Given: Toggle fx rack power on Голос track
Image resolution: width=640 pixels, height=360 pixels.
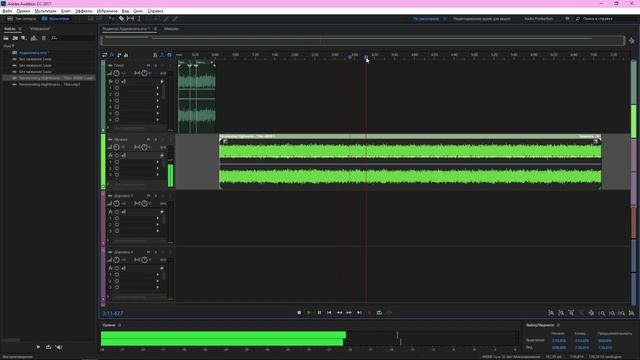Looking at the screenshot, I should (x=117, y=82).
